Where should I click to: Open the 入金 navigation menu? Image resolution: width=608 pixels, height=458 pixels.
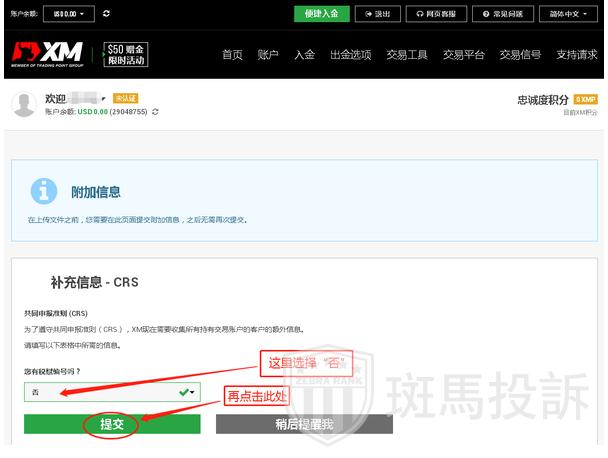coord(305,55)
